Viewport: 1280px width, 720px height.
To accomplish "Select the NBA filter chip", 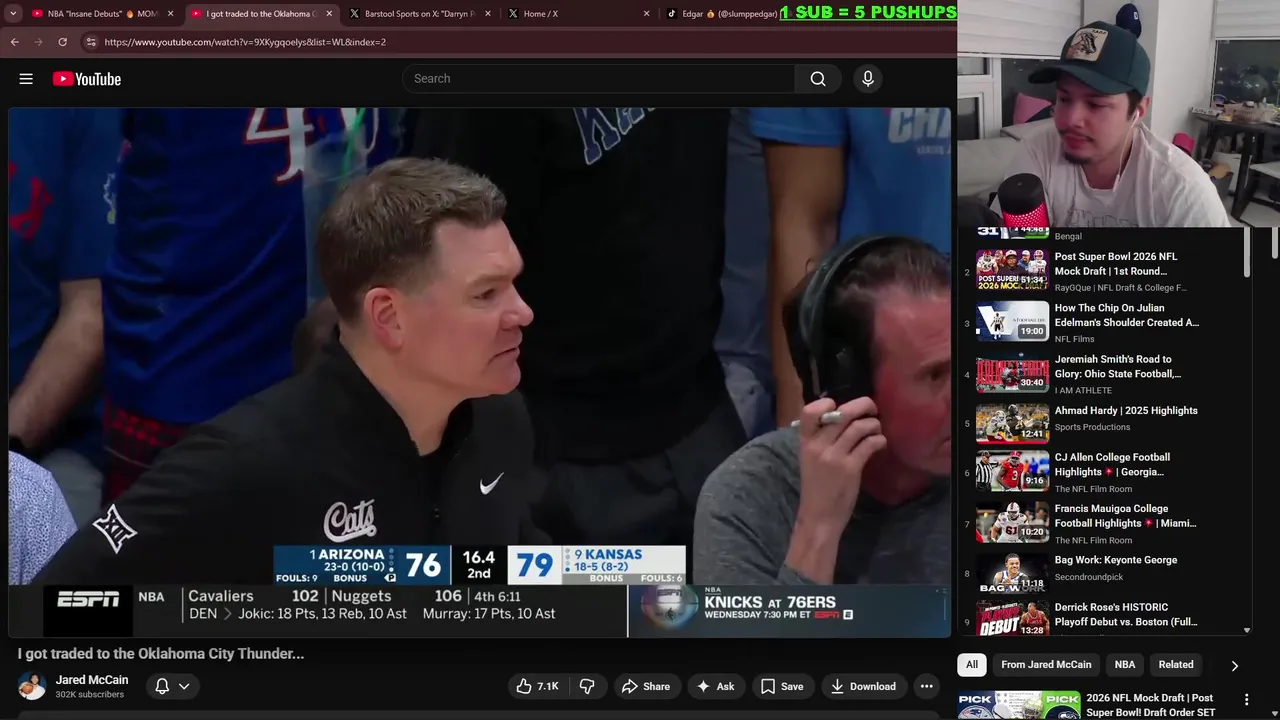I will [x=1125, y=665].
